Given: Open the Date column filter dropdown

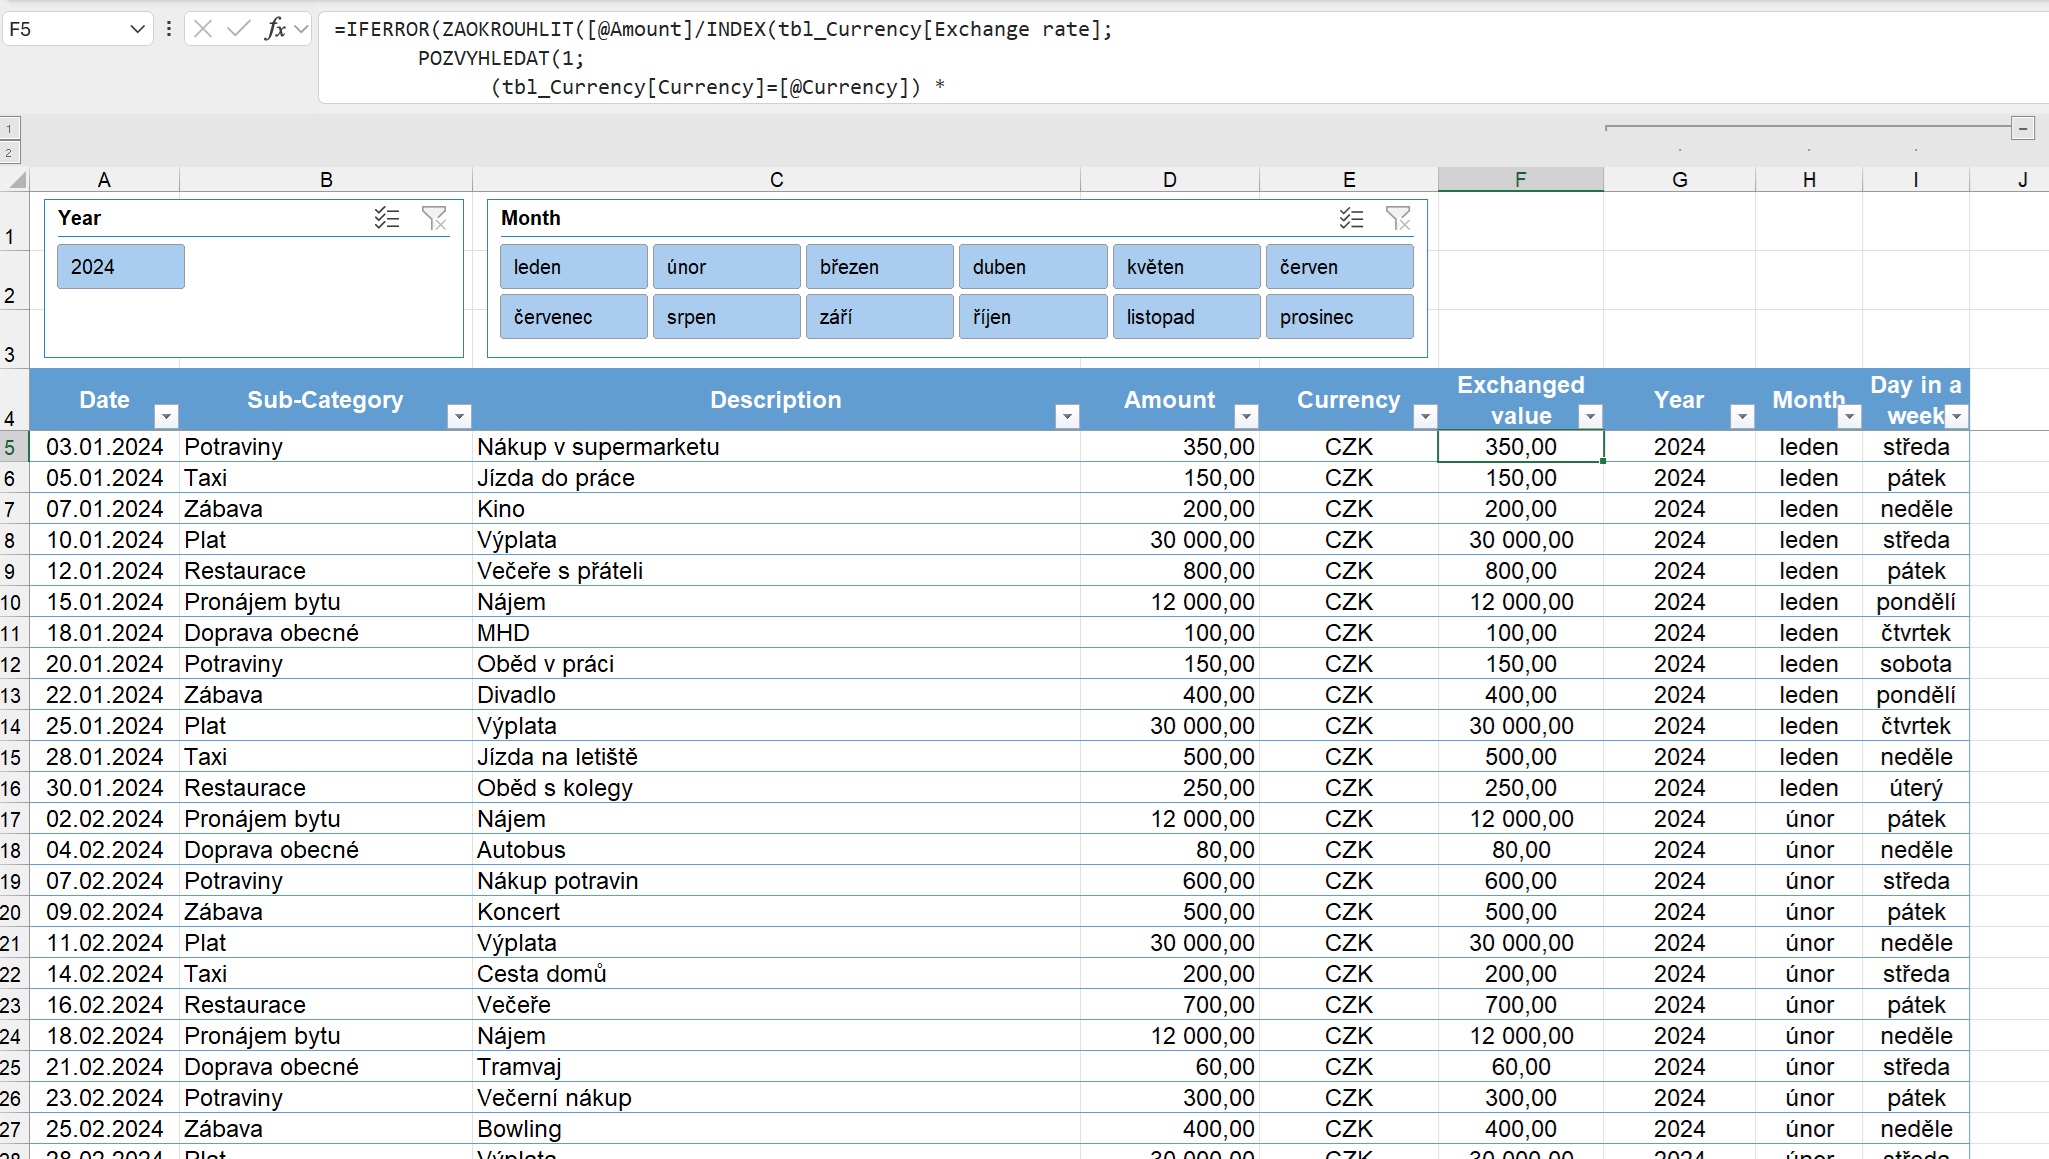Looking at the screenshot, I should pyautogui.click(x=167, y=416).
